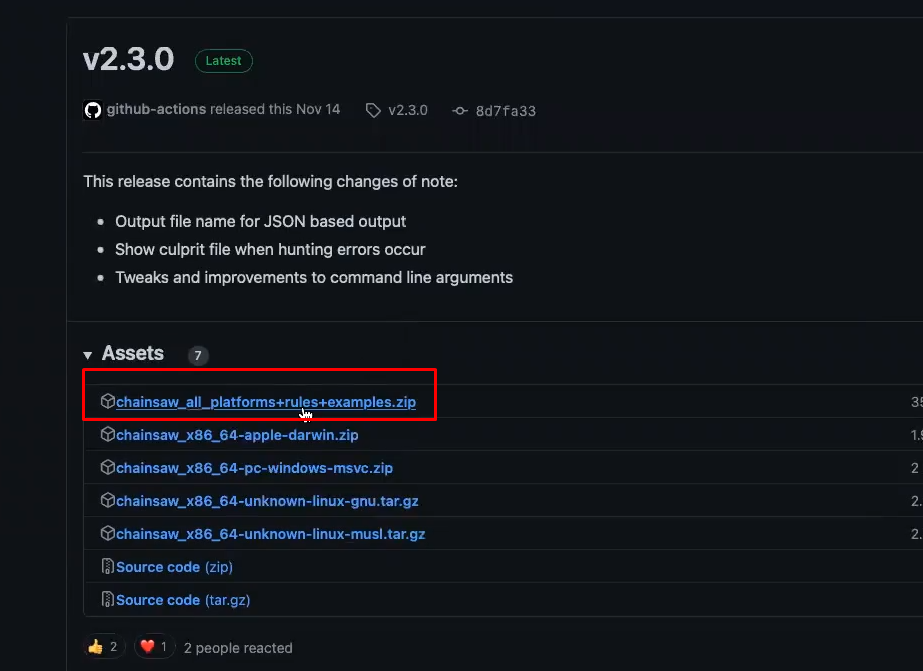Screen dimensions: 923x671
Task: Click the commit icon beside 8d7fa33
Action: point(460,111)
